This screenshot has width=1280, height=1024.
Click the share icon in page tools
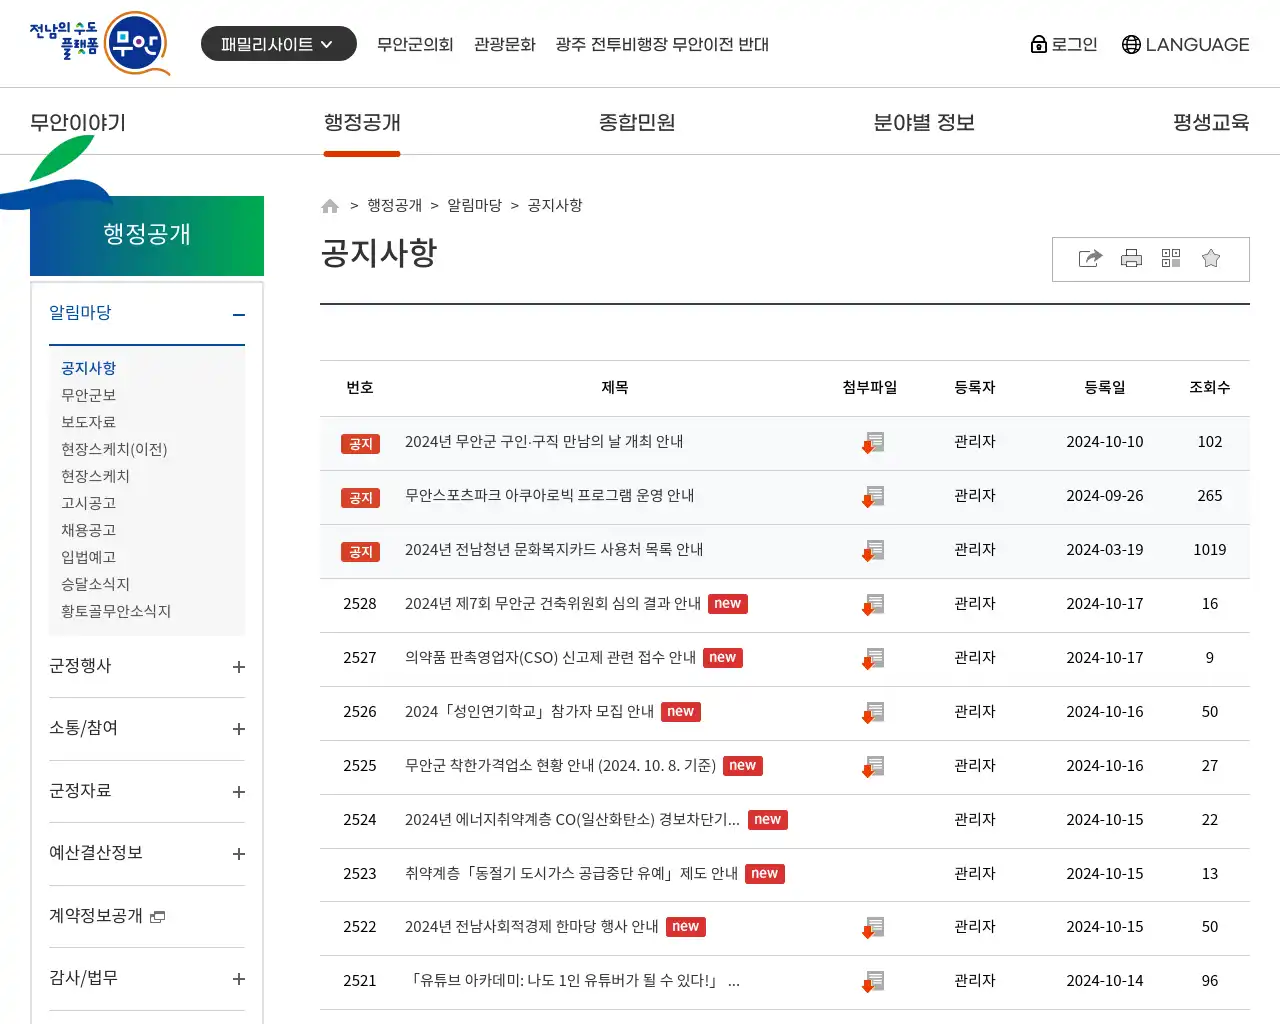coord(1090,259)
